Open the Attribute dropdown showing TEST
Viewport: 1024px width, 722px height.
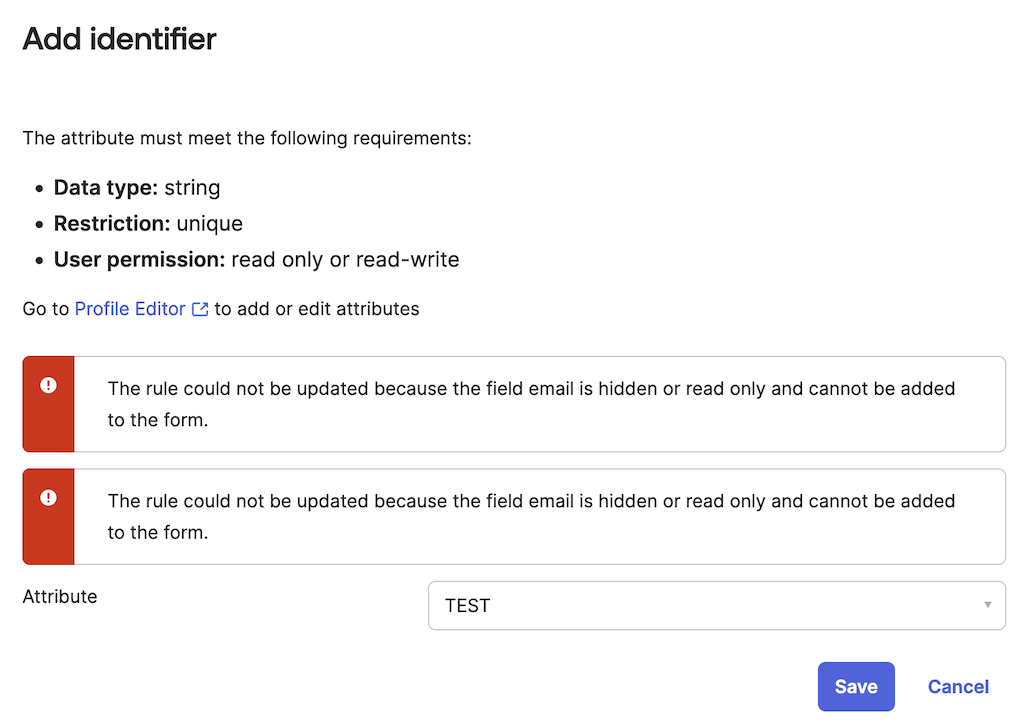716,605
